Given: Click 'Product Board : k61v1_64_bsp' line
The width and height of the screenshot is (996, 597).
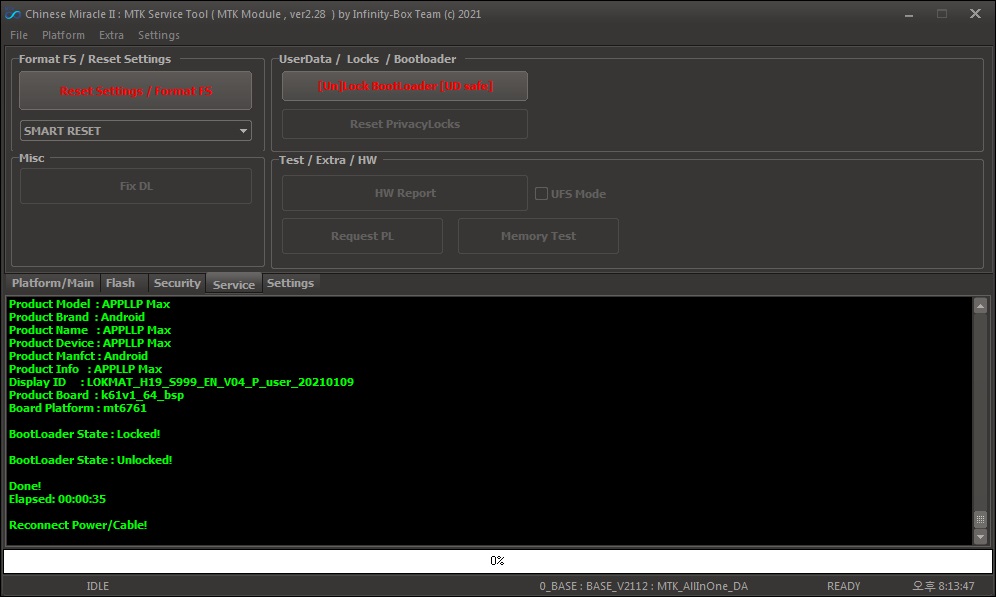Looking at the screenshot, I should [x=96, y=395].
